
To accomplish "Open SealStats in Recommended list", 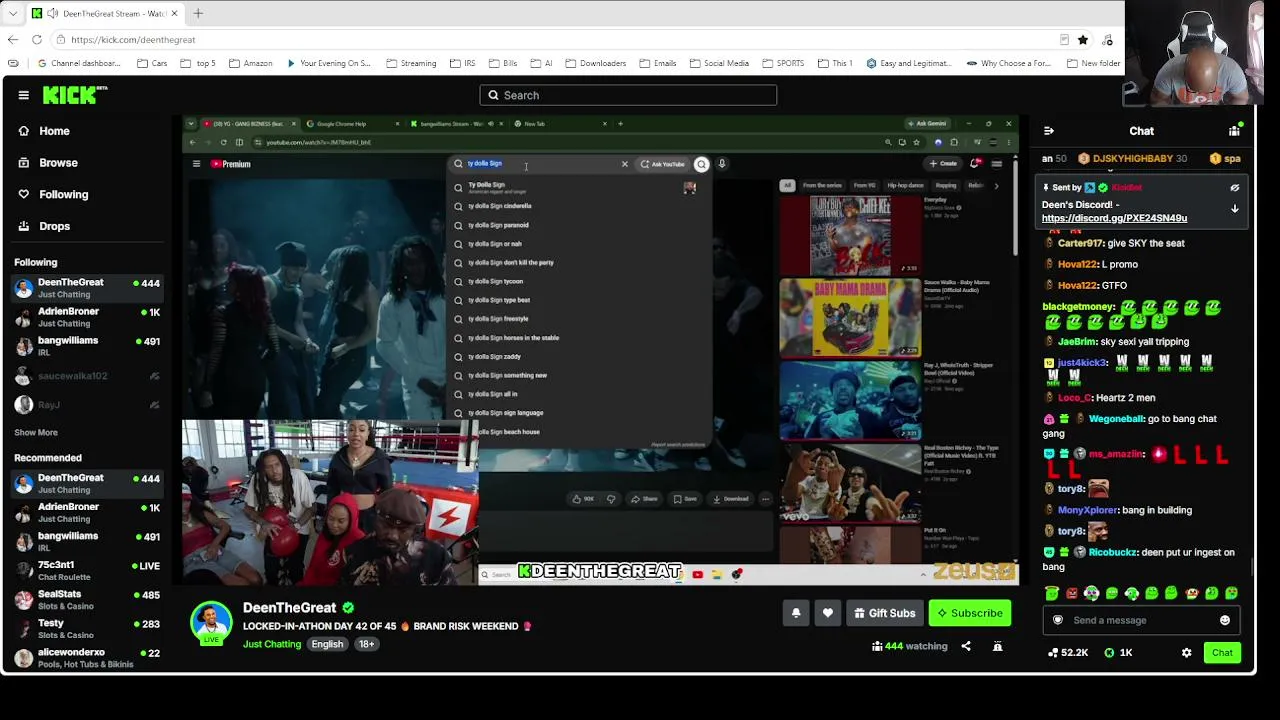I will [87, 600].
